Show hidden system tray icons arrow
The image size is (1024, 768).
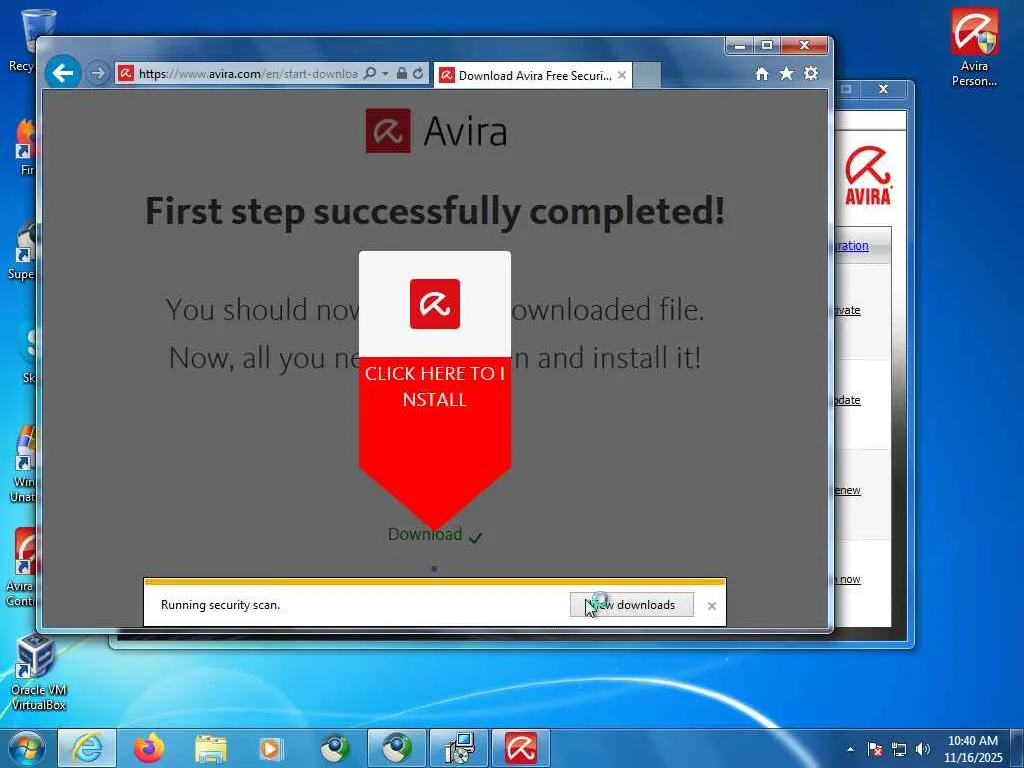point(850,749)
